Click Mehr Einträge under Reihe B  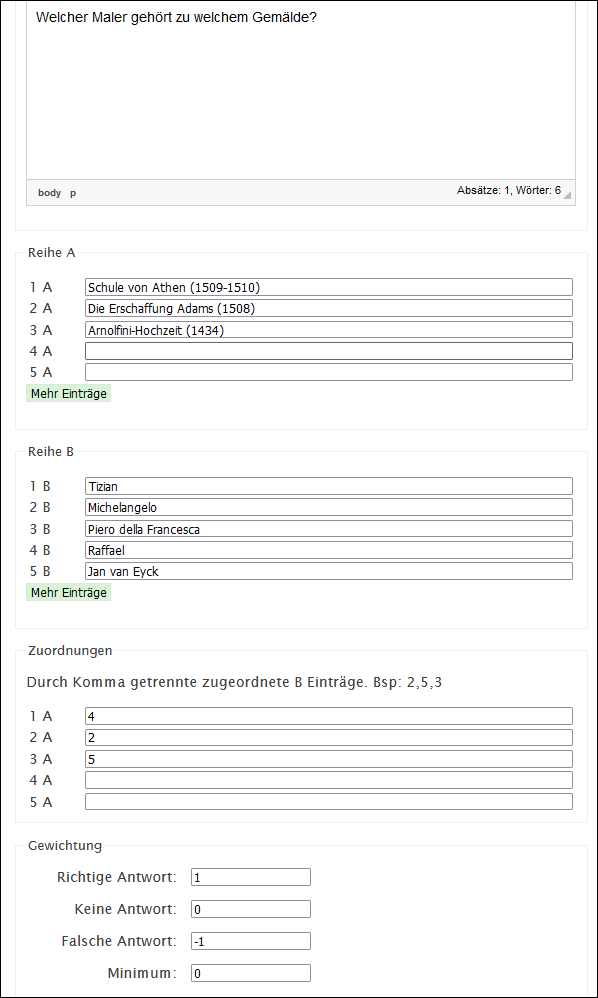pyautogui.click(x=69, y=593)
